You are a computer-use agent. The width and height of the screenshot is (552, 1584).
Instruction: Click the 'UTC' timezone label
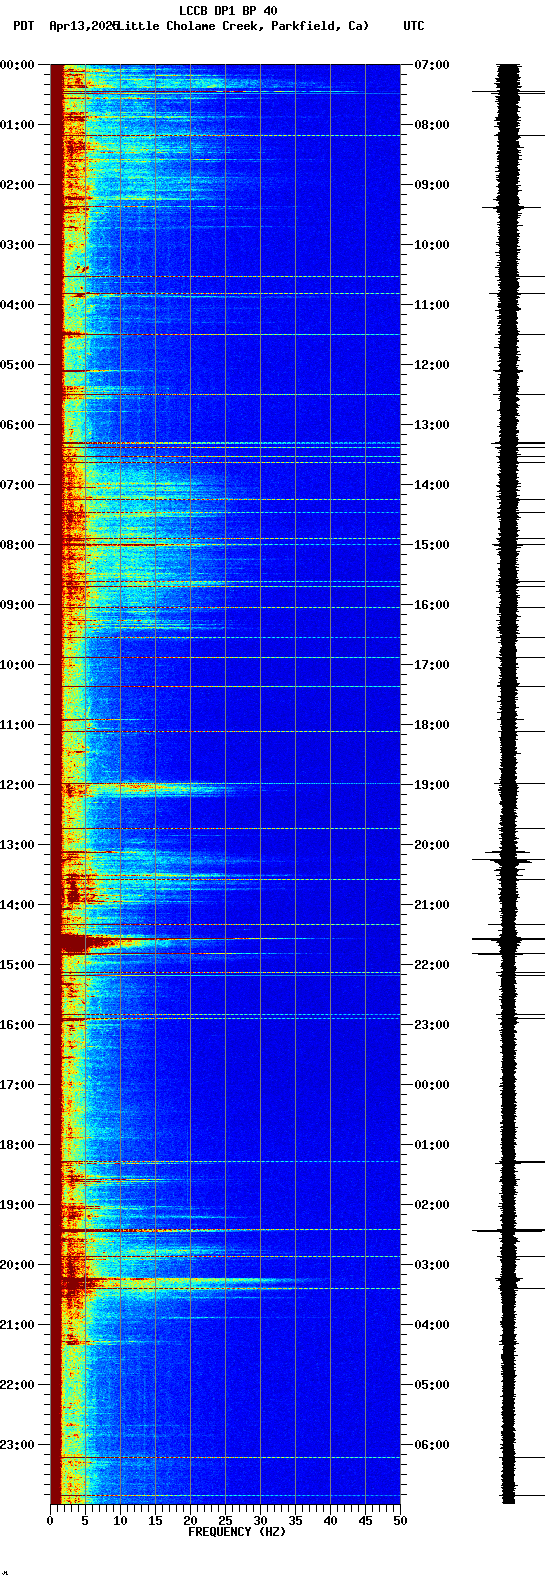[414, 26]
